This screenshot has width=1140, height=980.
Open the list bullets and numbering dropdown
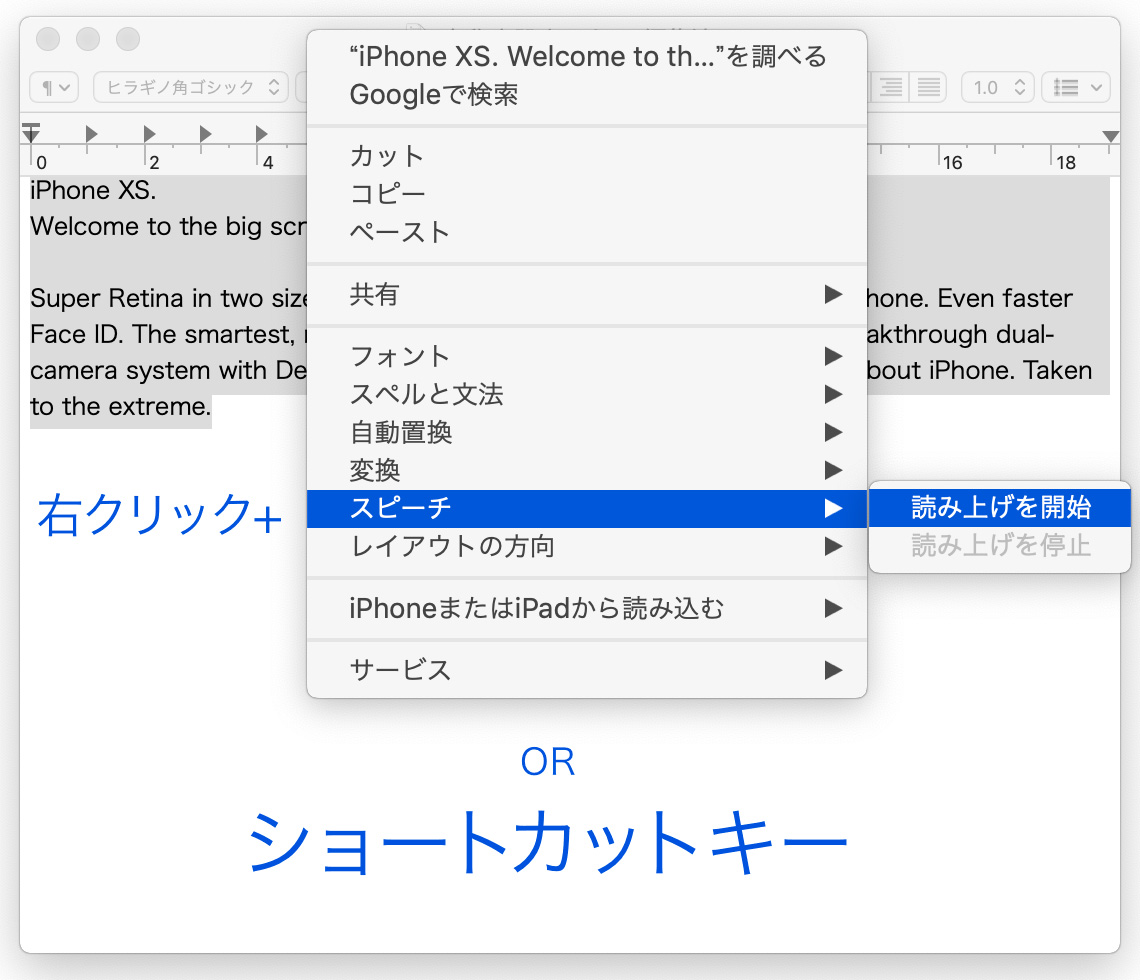(x=1076, y=88)
